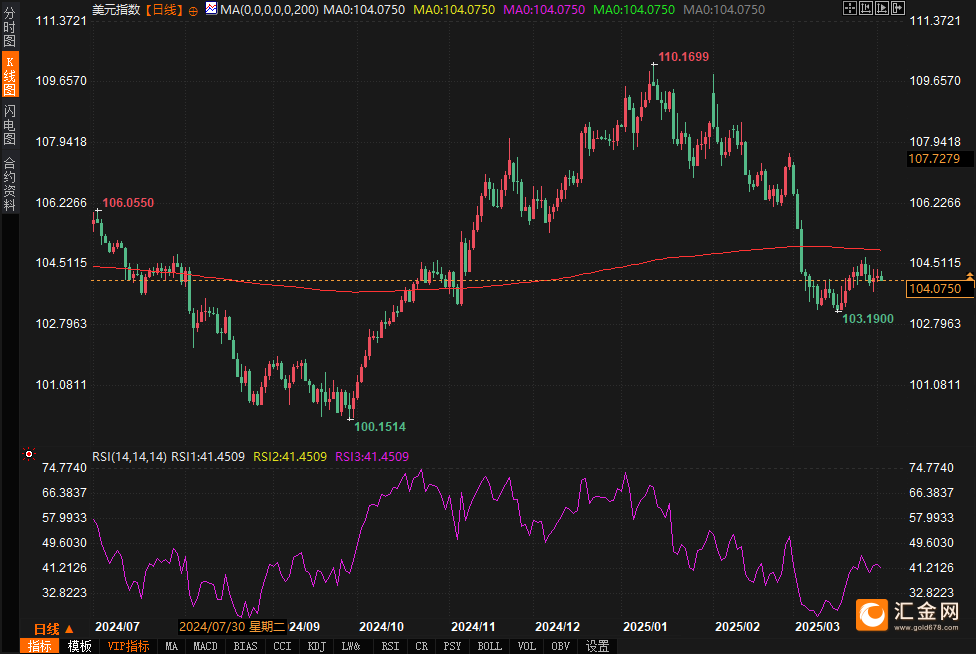Select the BIAS indicator button
This screenshot has height=654, width=976.
click(245, 646)
